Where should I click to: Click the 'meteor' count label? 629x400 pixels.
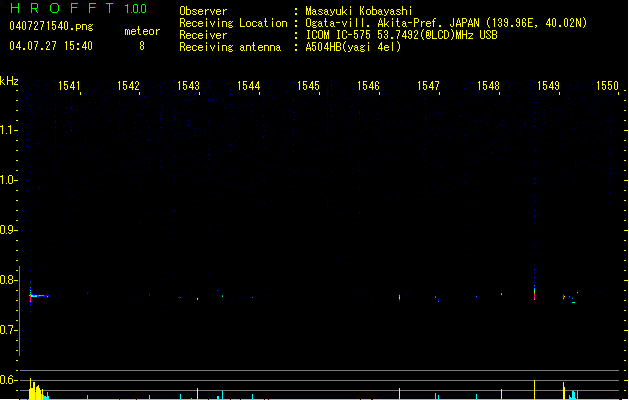pos(142,31)
